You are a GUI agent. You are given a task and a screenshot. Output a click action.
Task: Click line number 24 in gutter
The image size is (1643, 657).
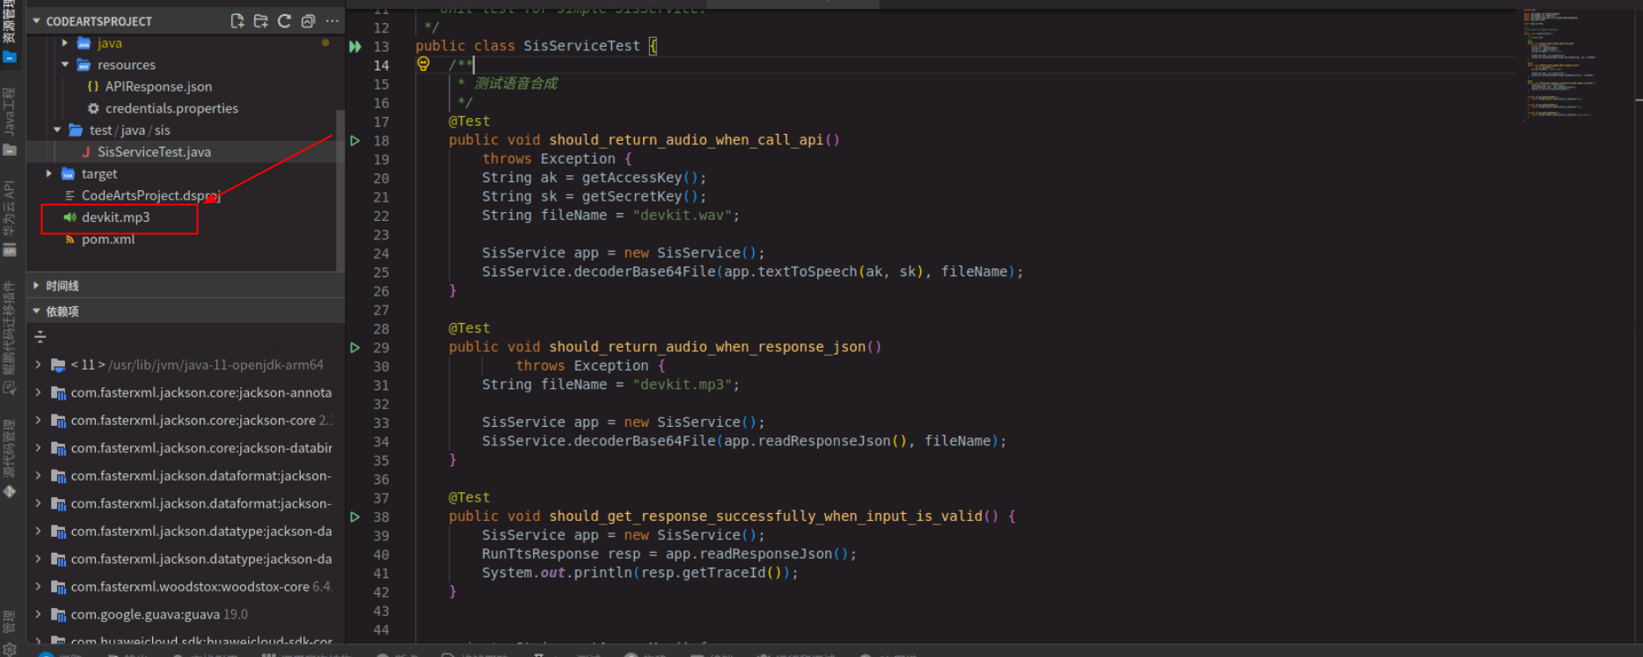point(381,253)
